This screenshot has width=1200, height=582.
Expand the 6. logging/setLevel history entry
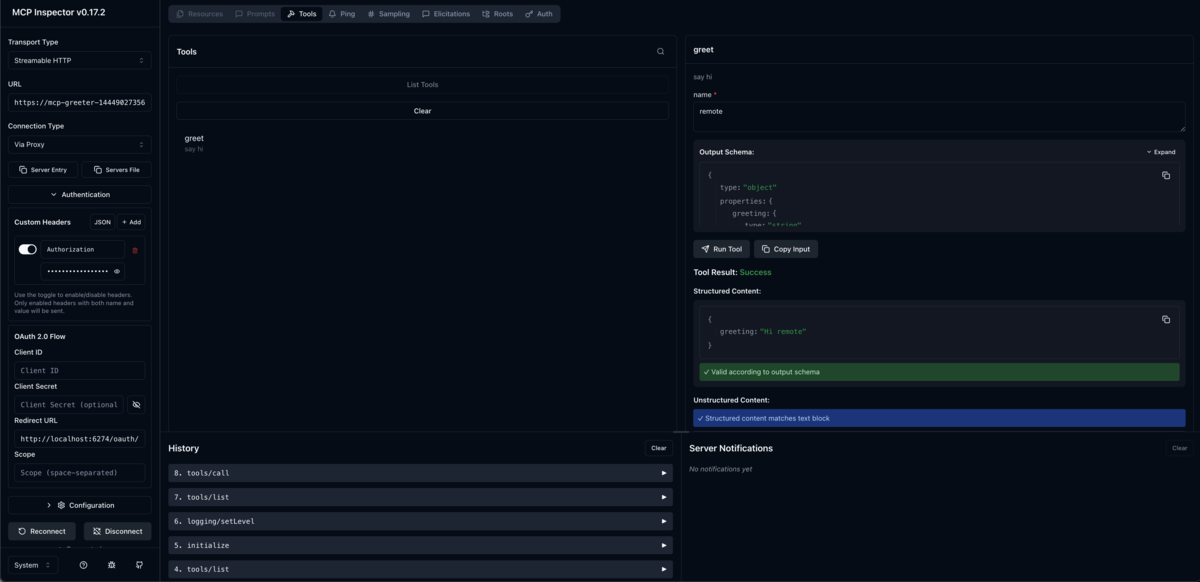coord(420,521)
